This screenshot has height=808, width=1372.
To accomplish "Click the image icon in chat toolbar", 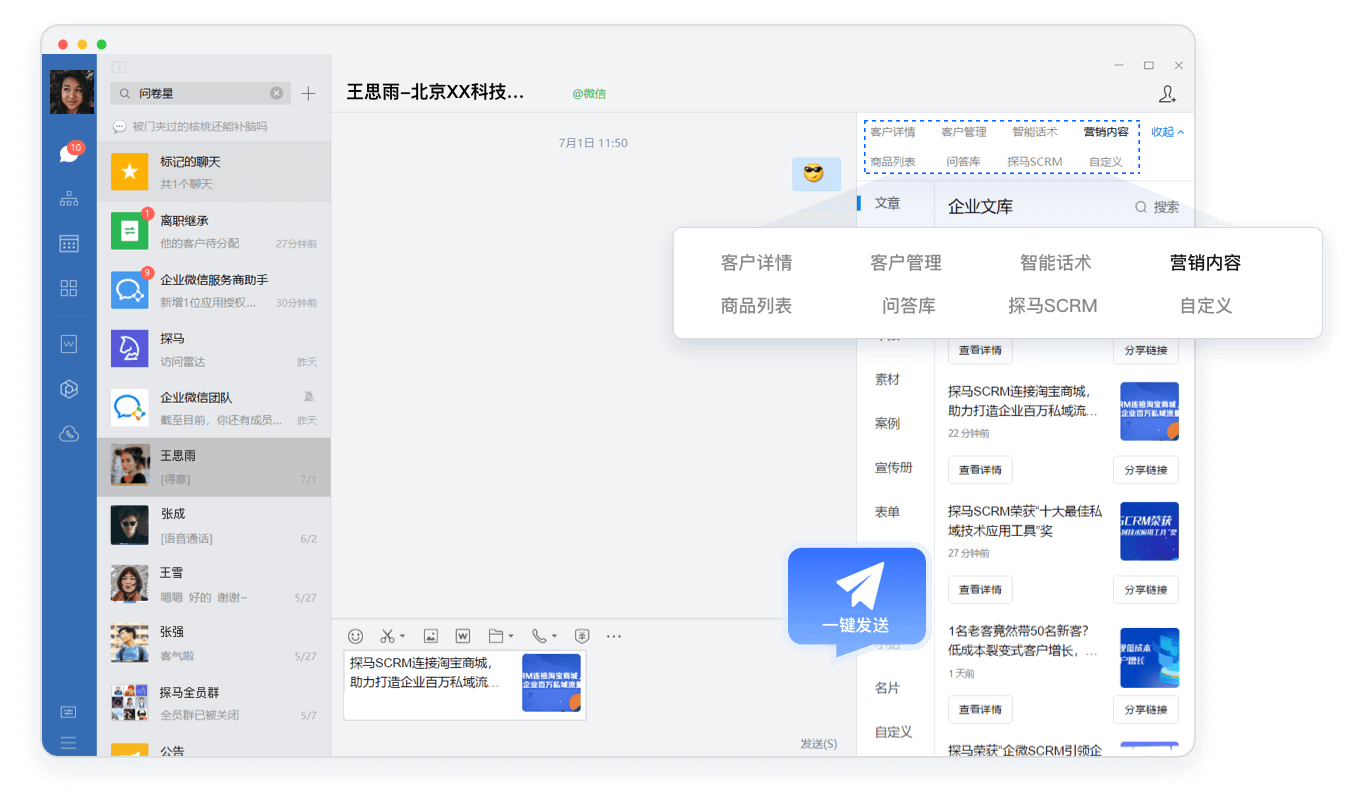I will [430, 636].
